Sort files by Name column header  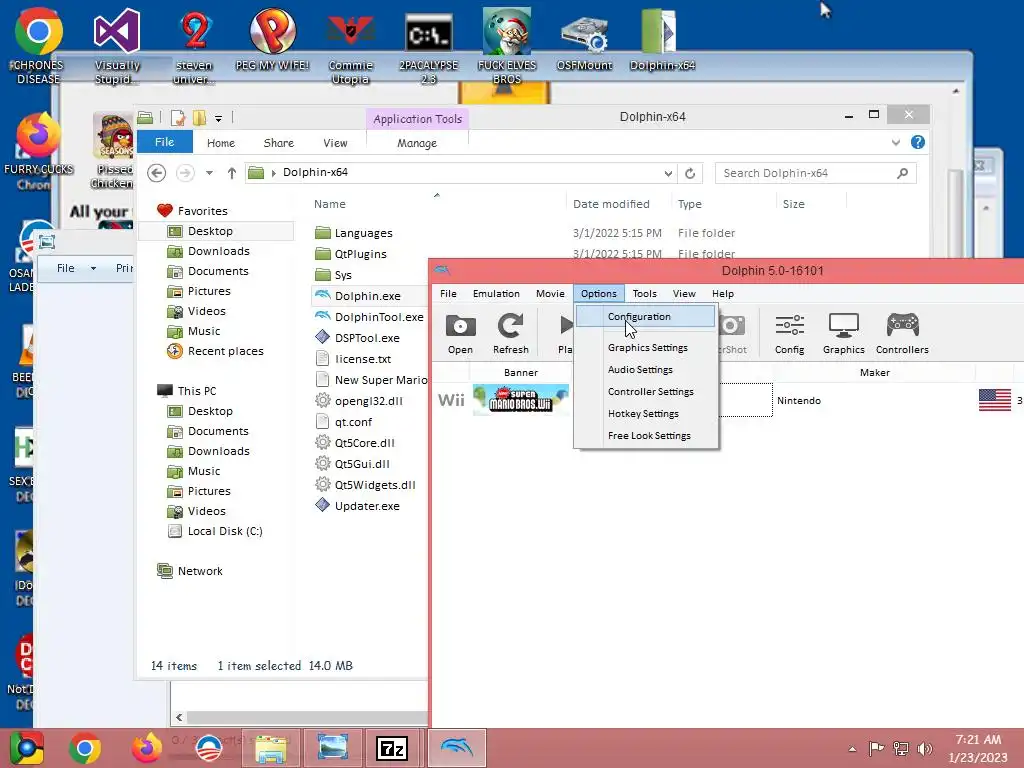[x=330, y=204]
